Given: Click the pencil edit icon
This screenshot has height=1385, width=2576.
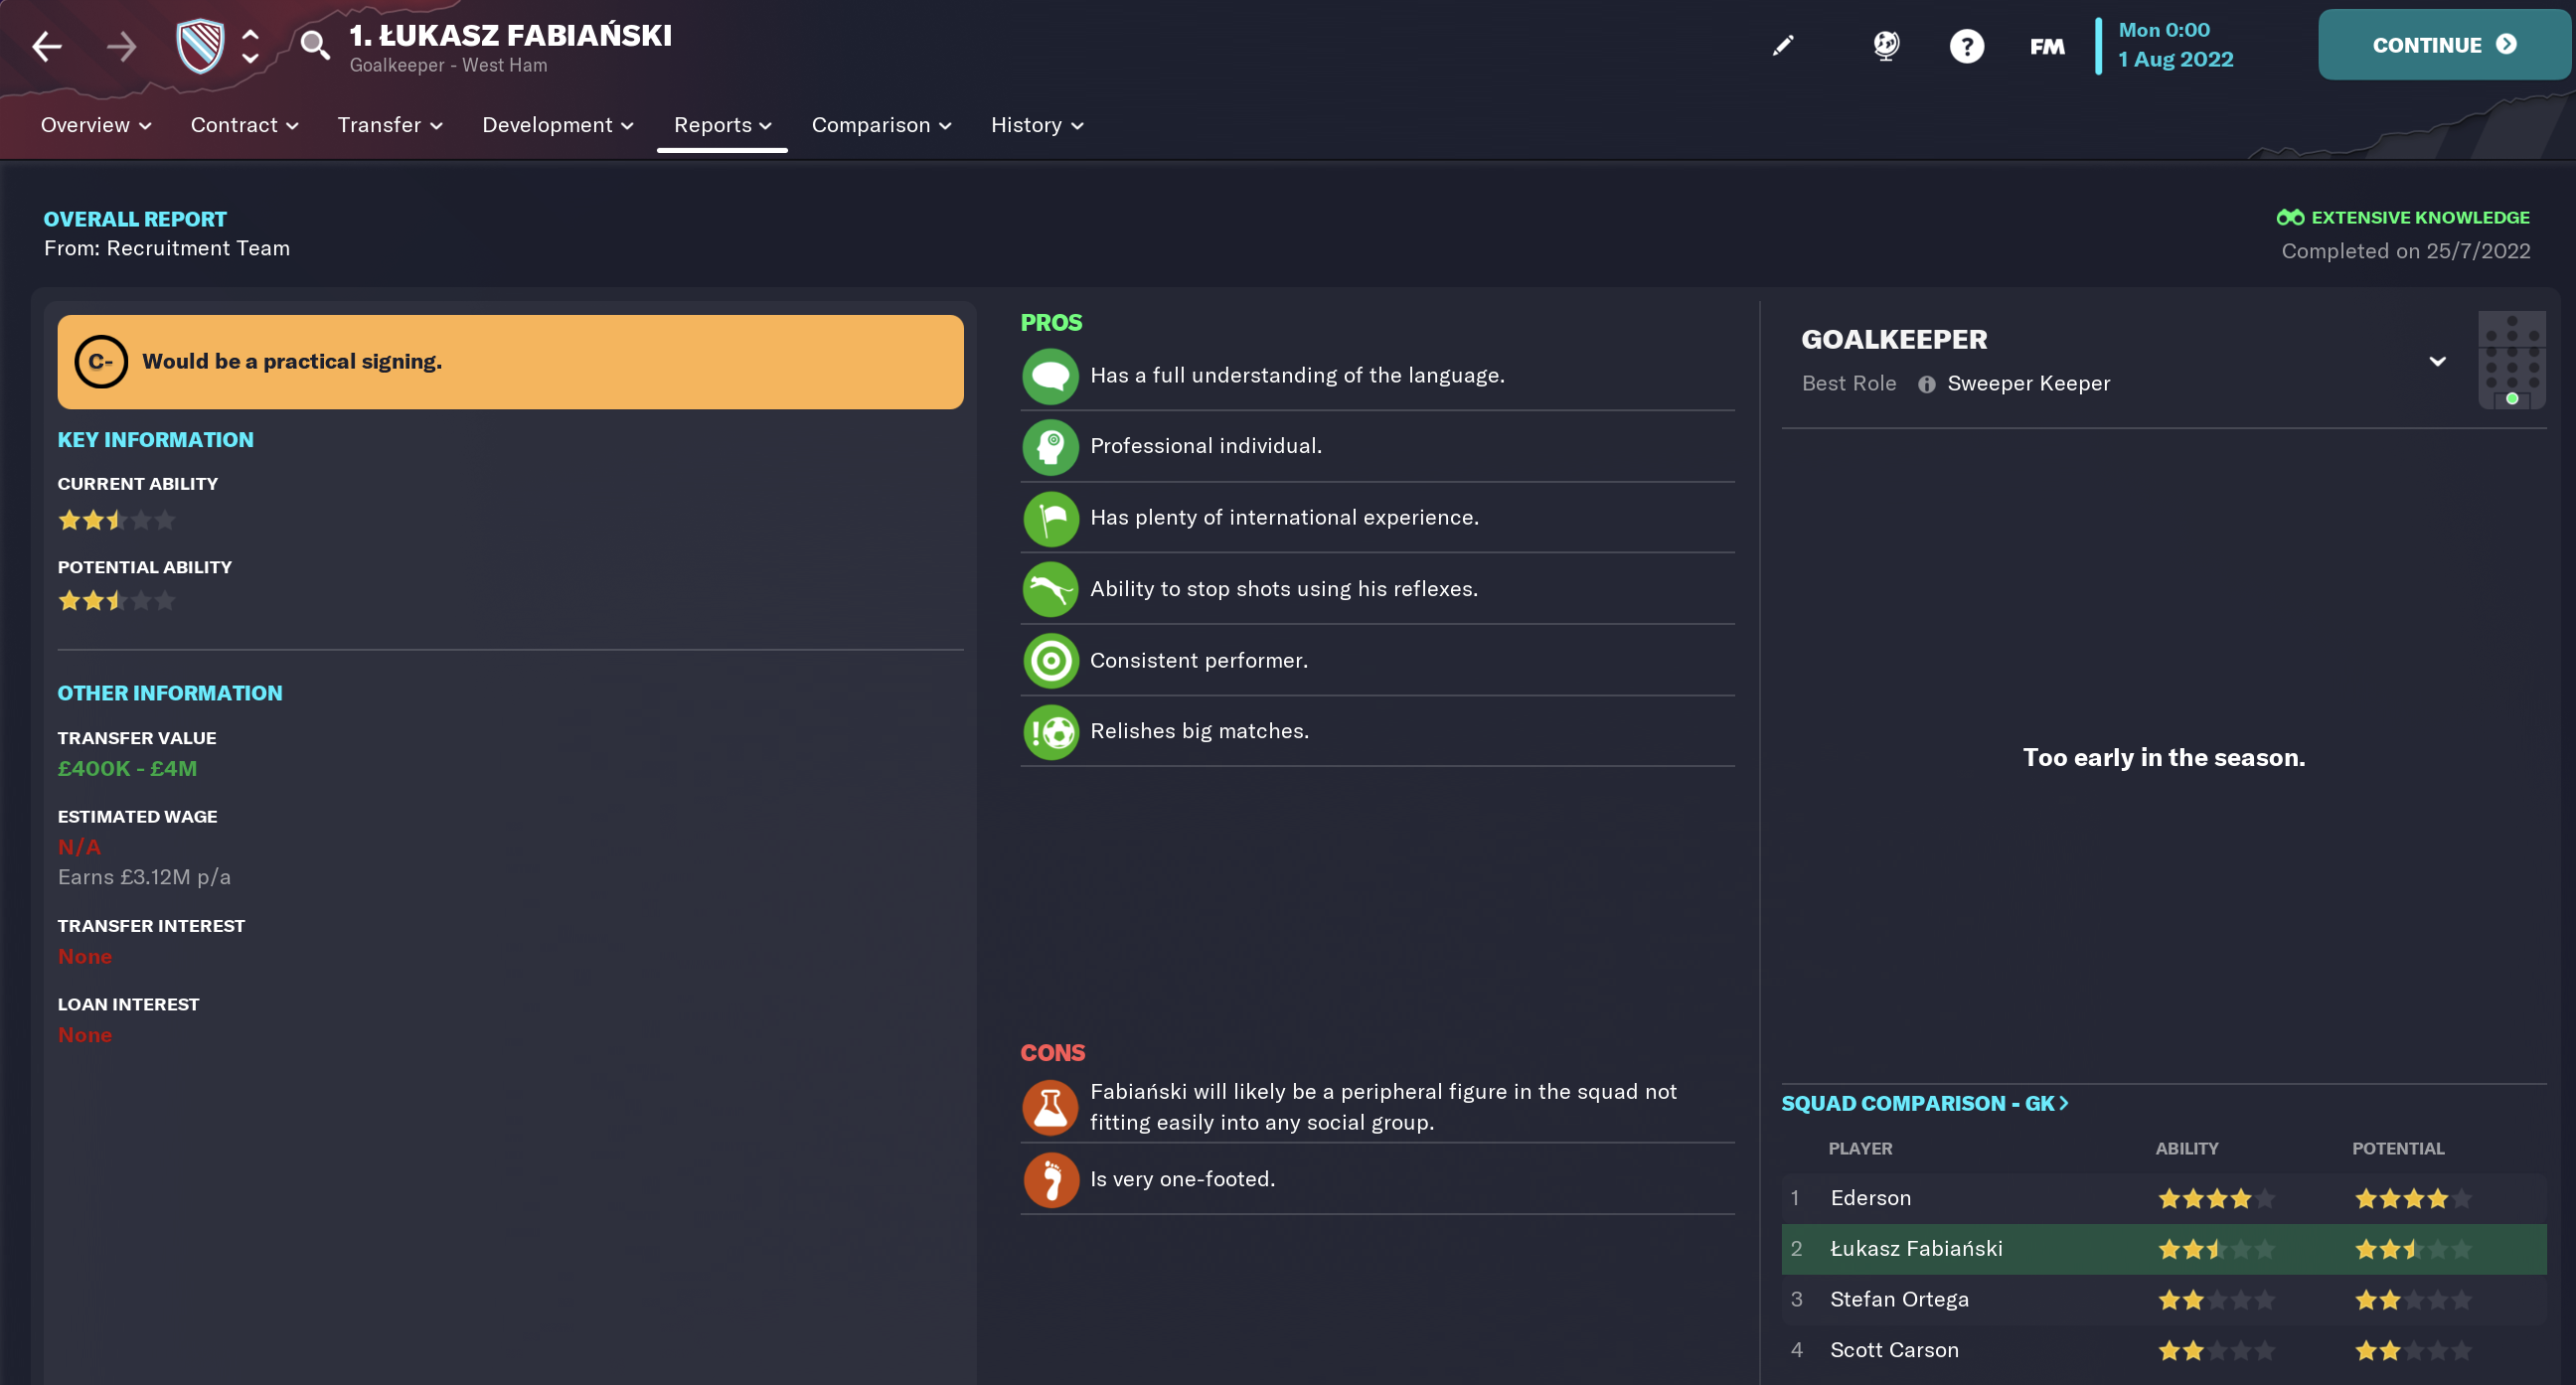Looking at the screenshot, I should tap(1783, 46).
